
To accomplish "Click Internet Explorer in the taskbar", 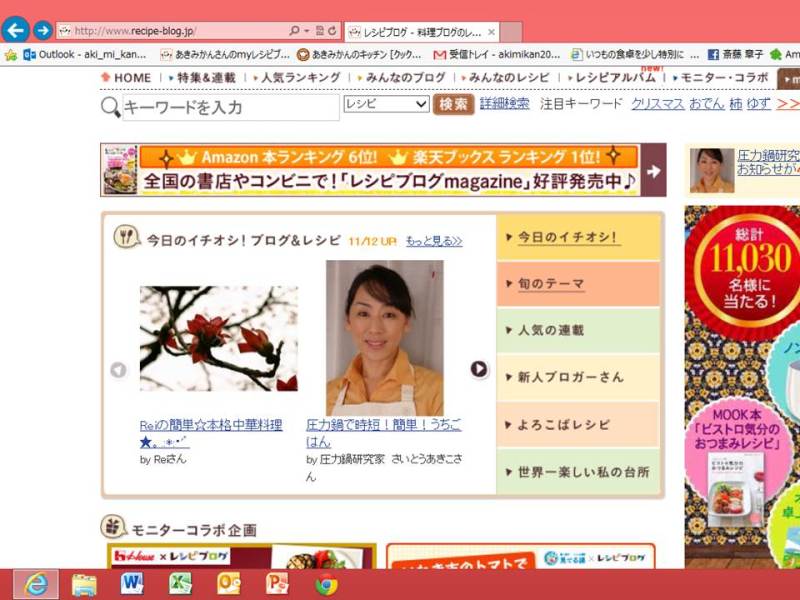I will point(36,585).
